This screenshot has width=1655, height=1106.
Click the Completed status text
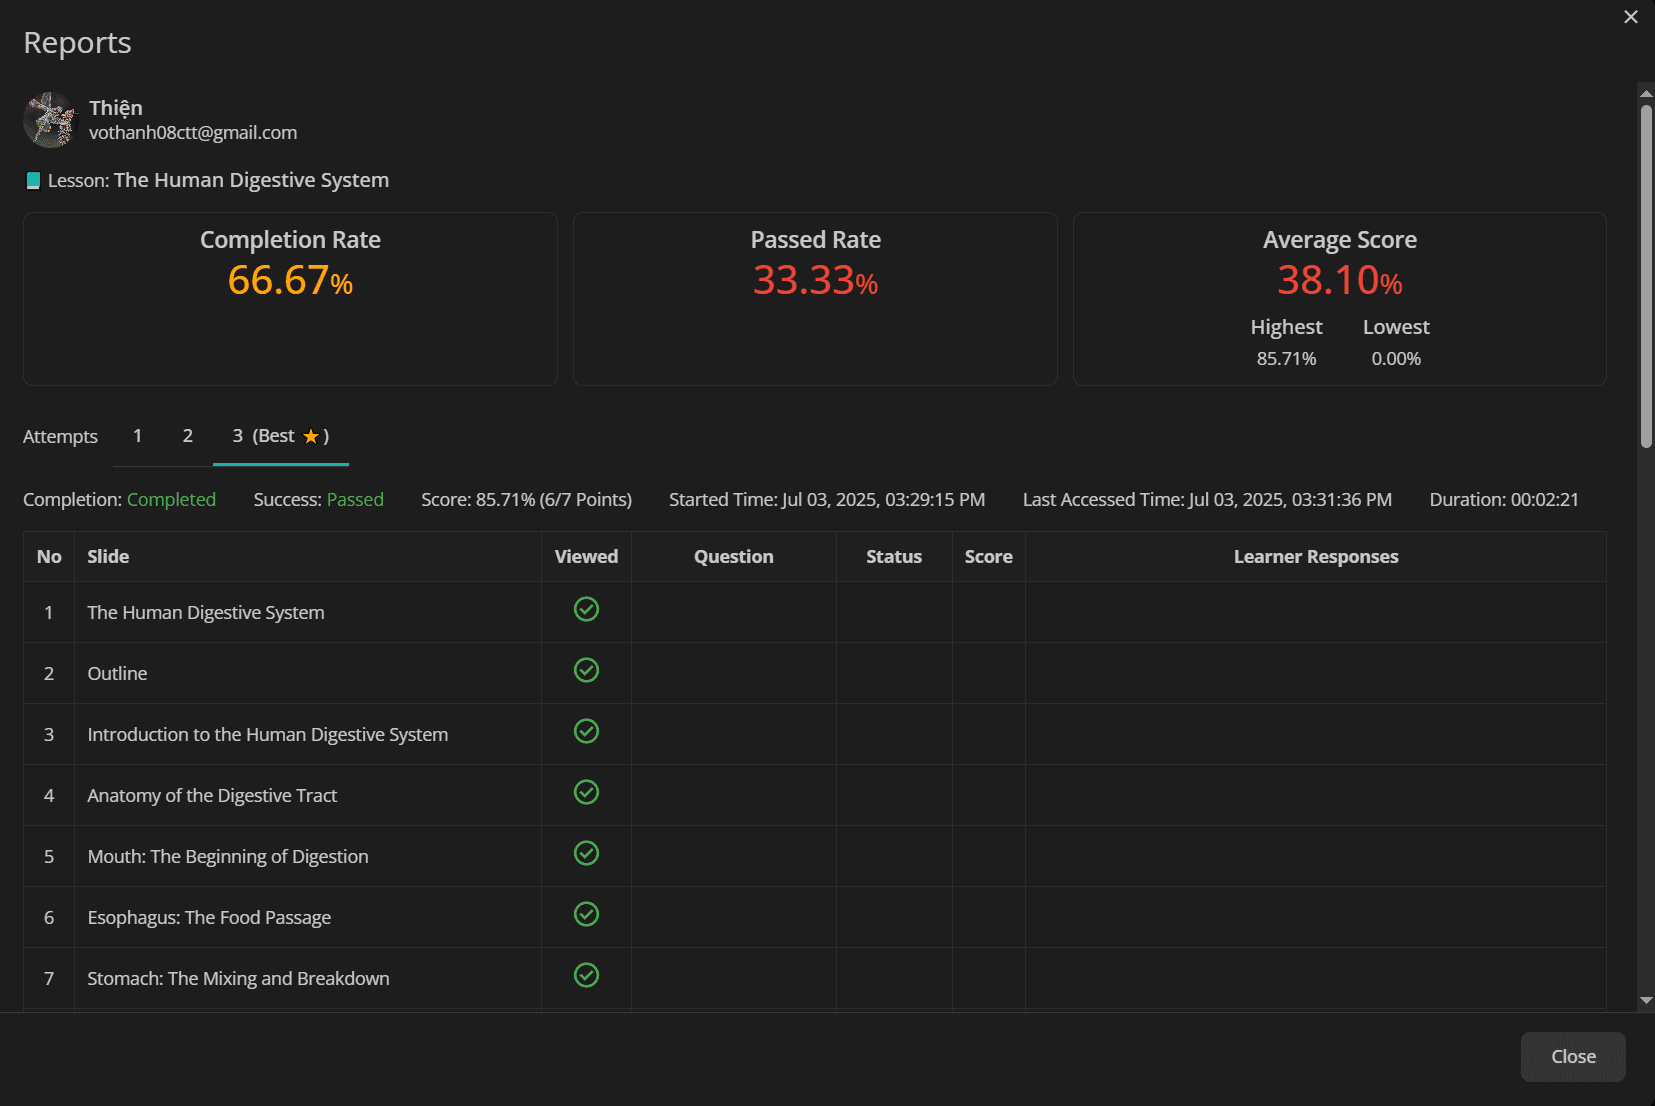click(x=171, y=500)
